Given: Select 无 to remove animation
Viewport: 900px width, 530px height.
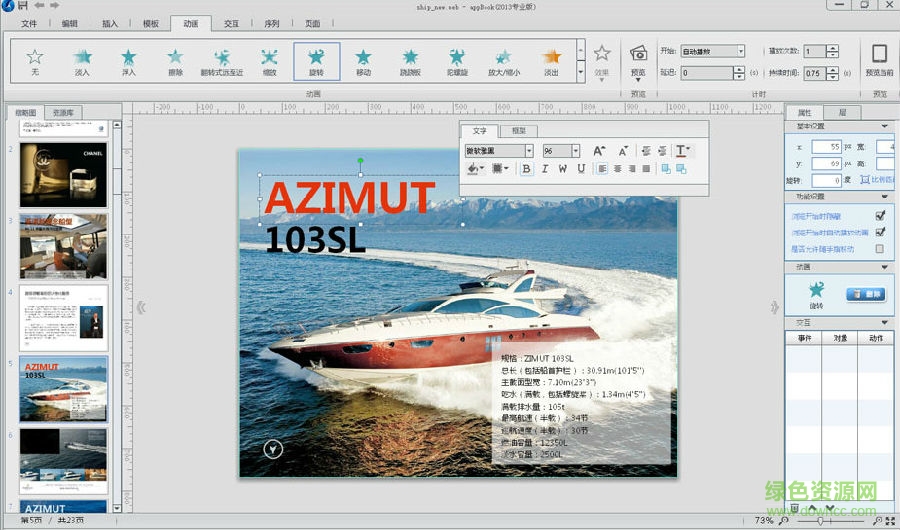Looking at the screenshot, I should 35,61.
